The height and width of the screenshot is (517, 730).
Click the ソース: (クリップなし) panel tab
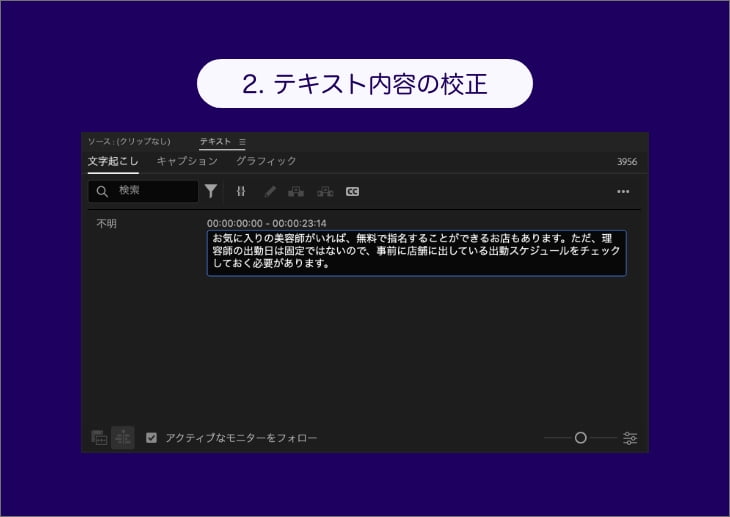(x=129, y=142)
